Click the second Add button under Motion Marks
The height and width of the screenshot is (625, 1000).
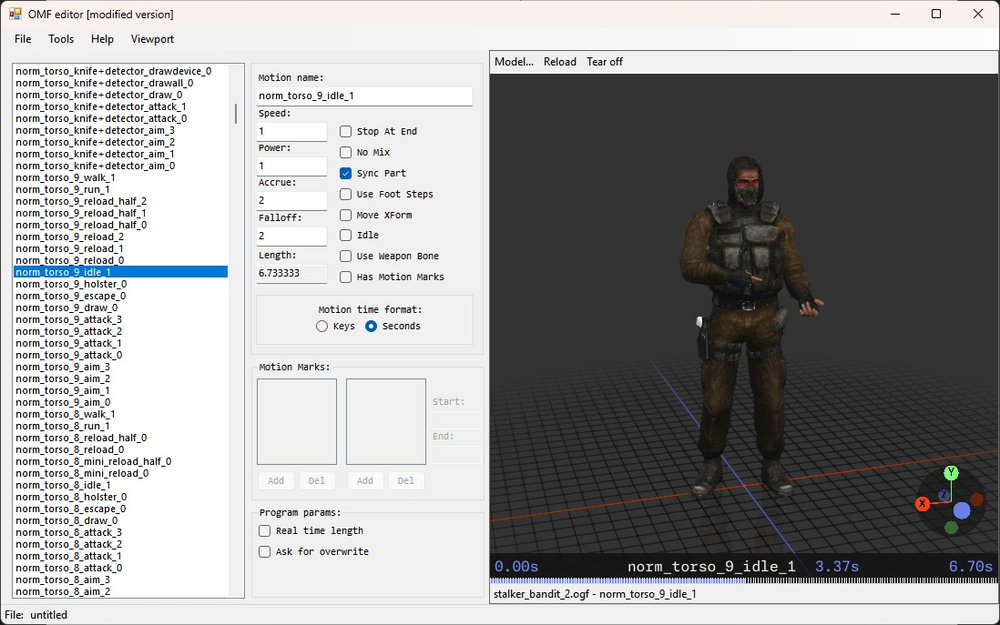[x=365, y=481]
